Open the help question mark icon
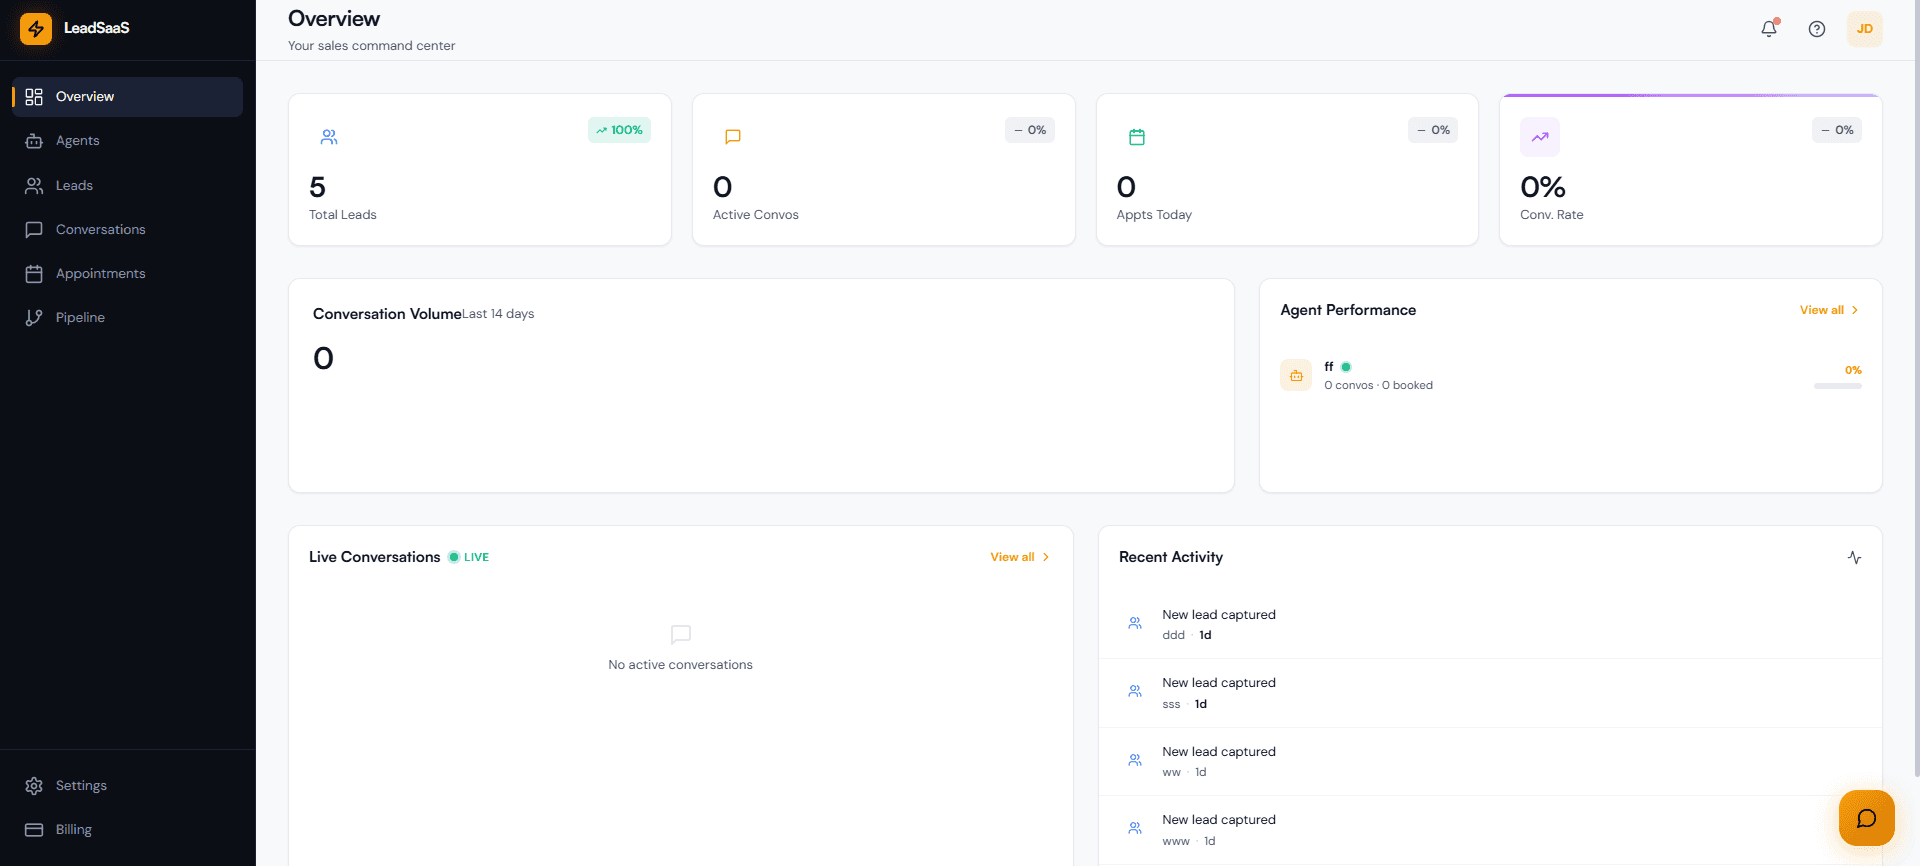This screenshot has height=866, width=1920. 1817,29
